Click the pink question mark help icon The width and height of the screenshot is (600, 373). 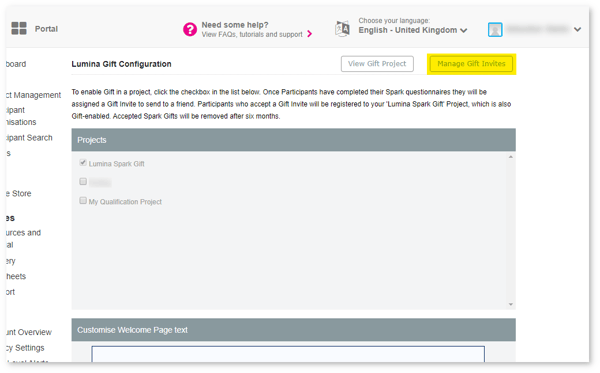point(190,29)
